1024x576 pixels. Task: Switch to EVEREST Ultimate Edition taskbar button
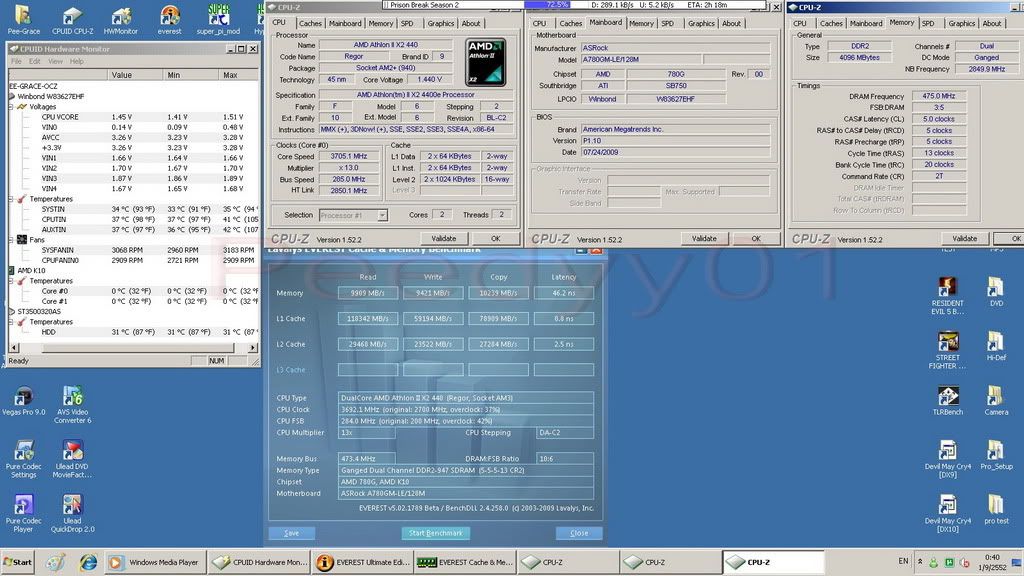pos(363,562)
